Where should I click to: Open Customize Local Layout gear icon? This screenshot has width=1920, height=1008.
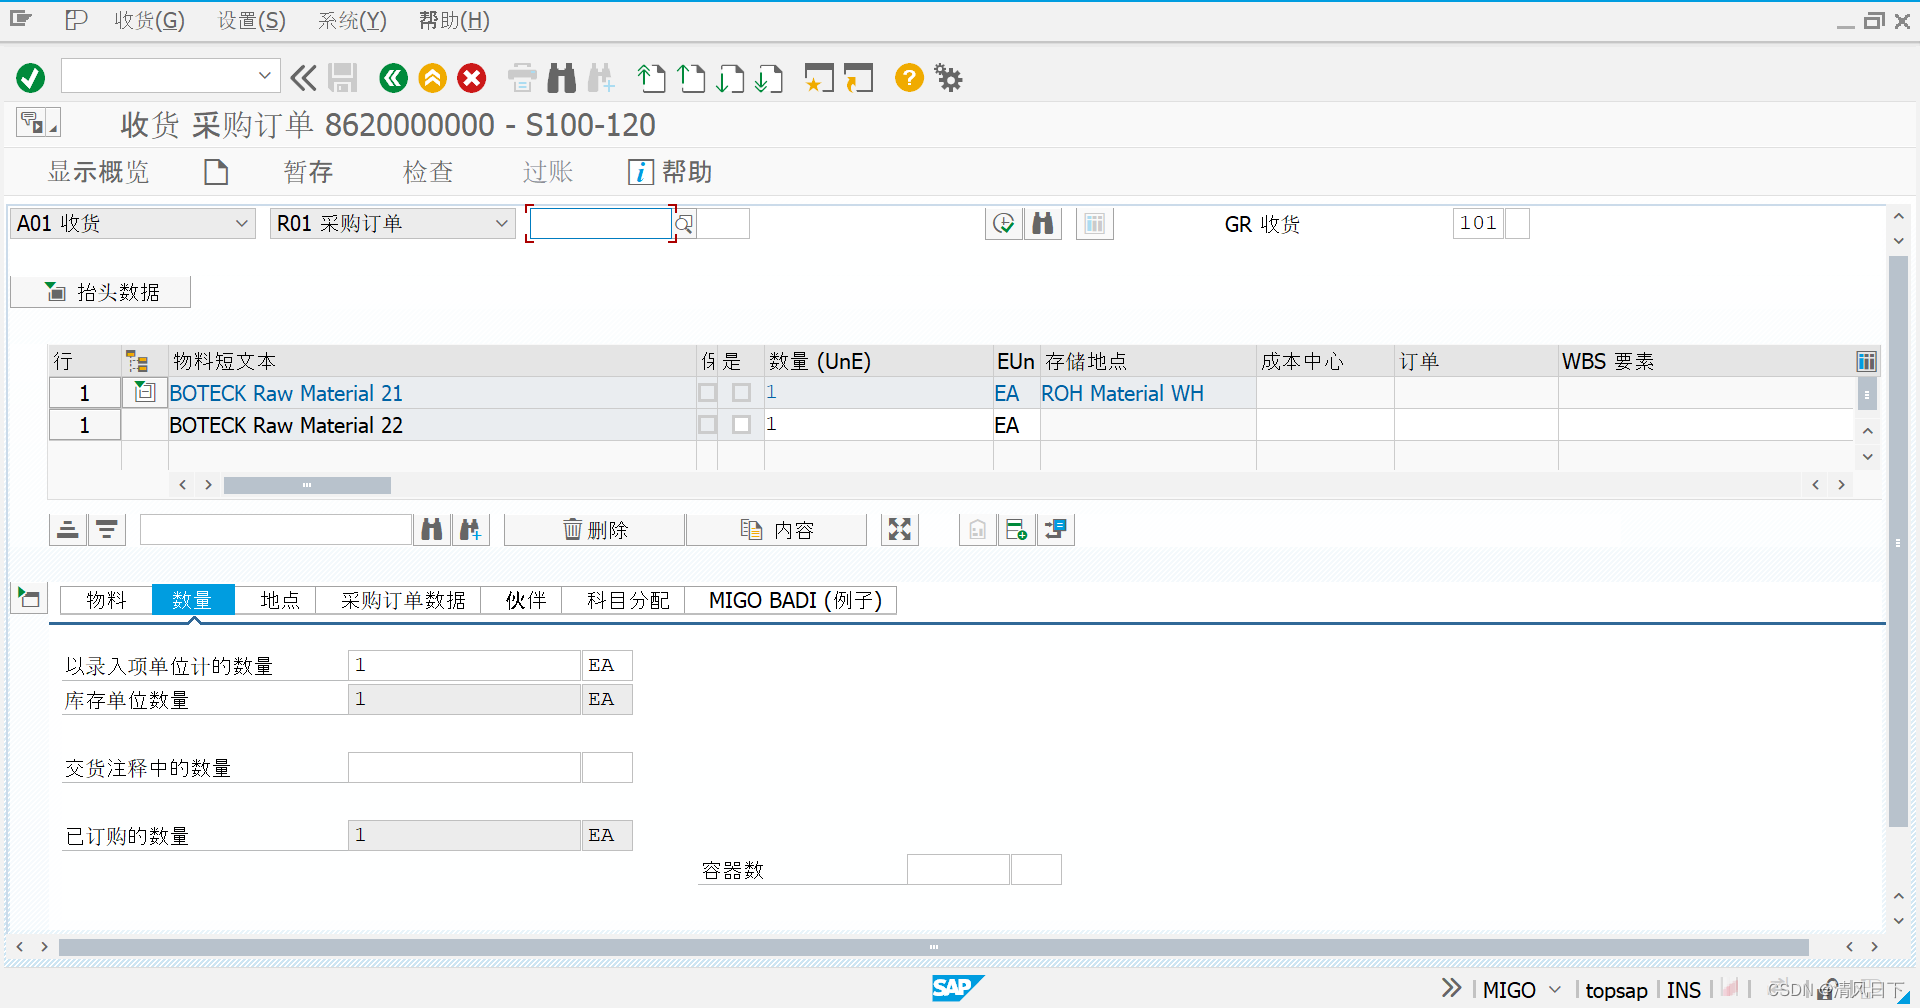948,78
